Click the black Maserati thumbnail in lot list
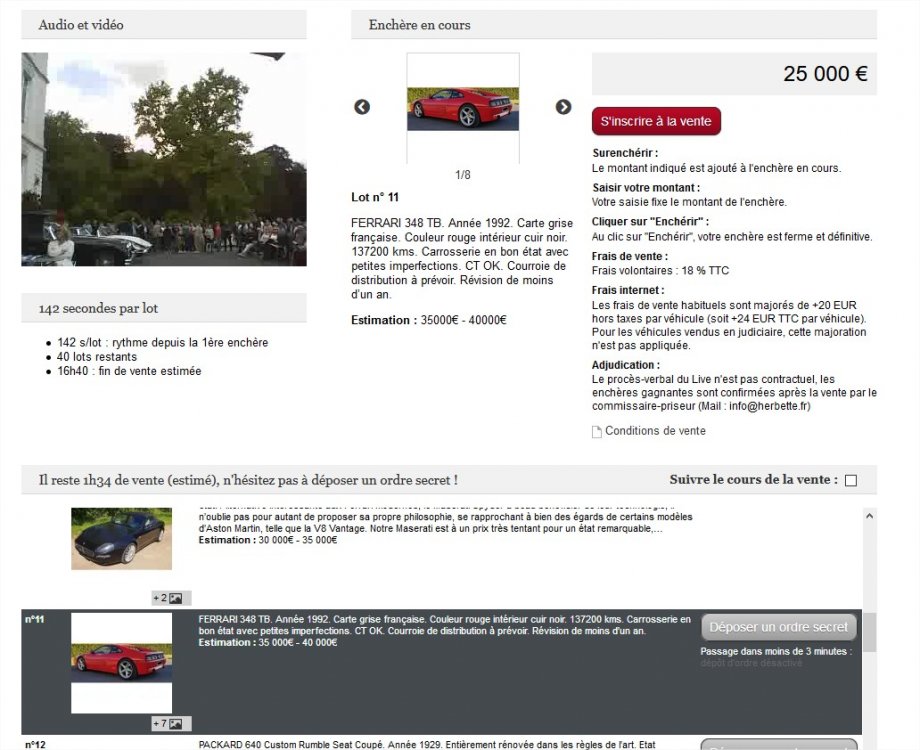 tap(121, 539)
